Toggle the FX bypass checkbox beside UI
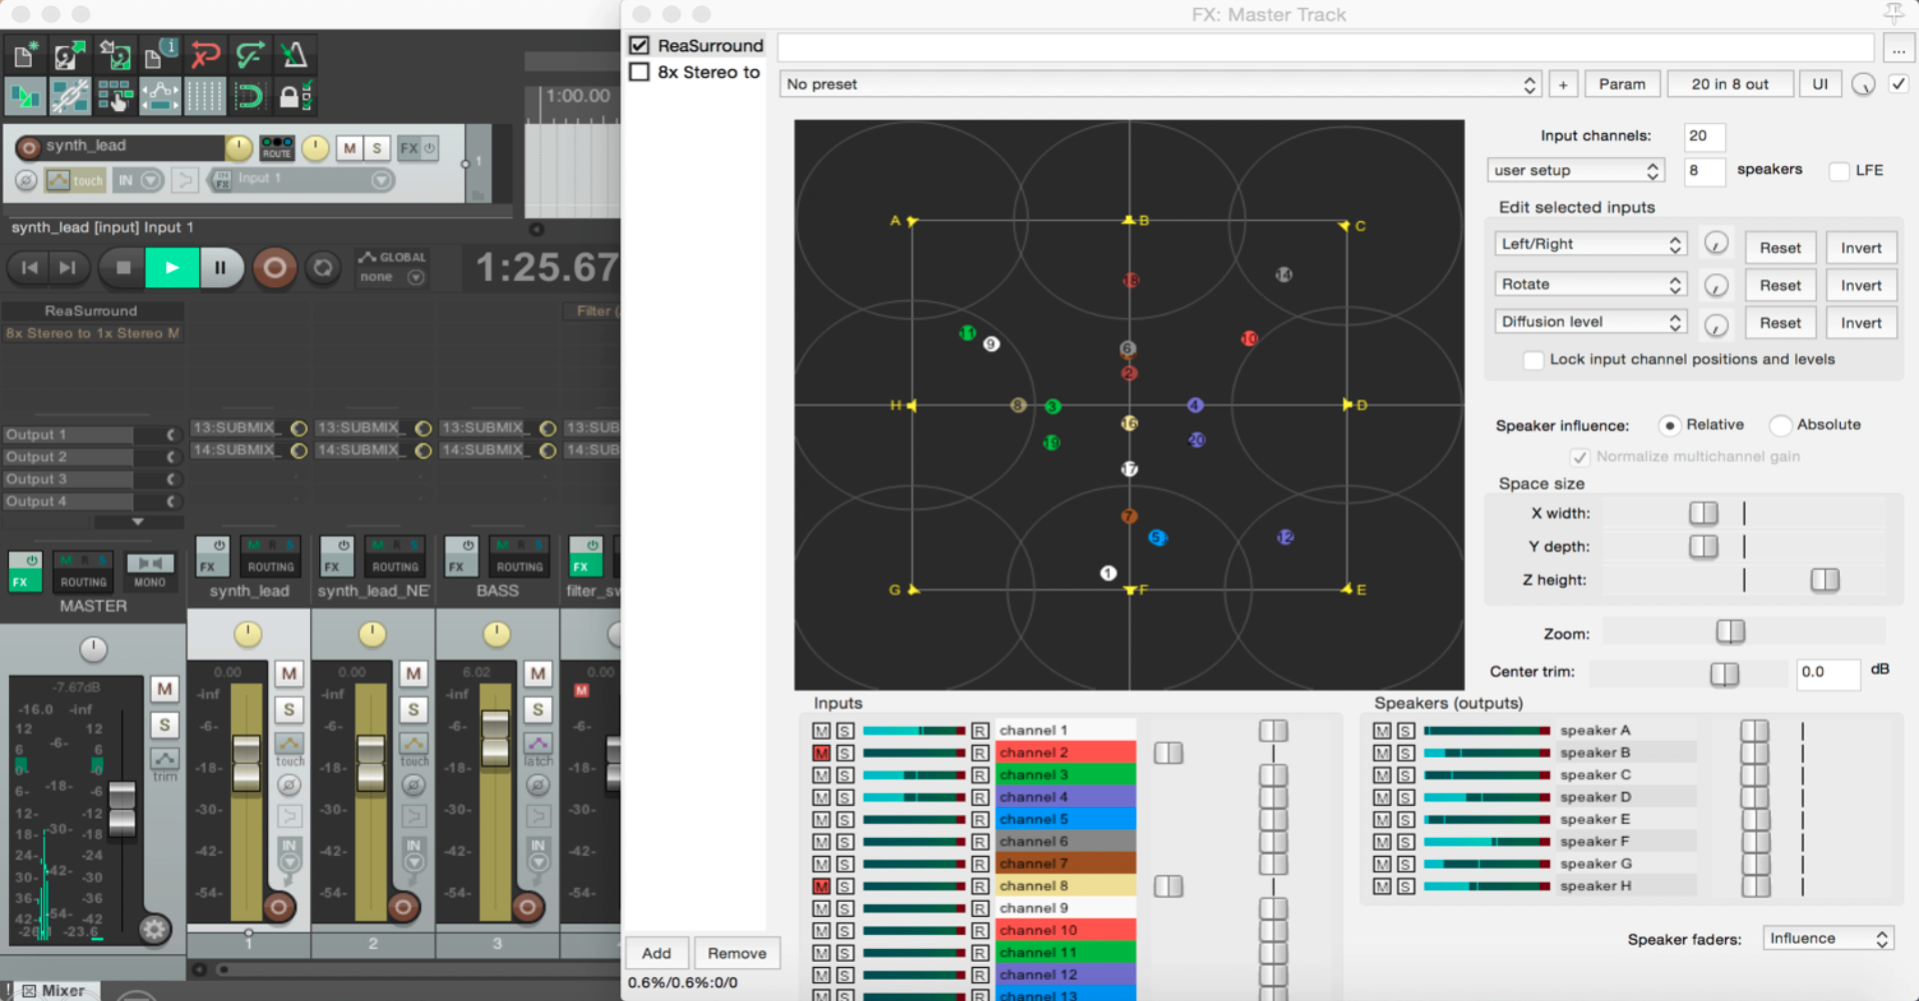This screenshot has height=1001, width=1919. pos(1898,84)
